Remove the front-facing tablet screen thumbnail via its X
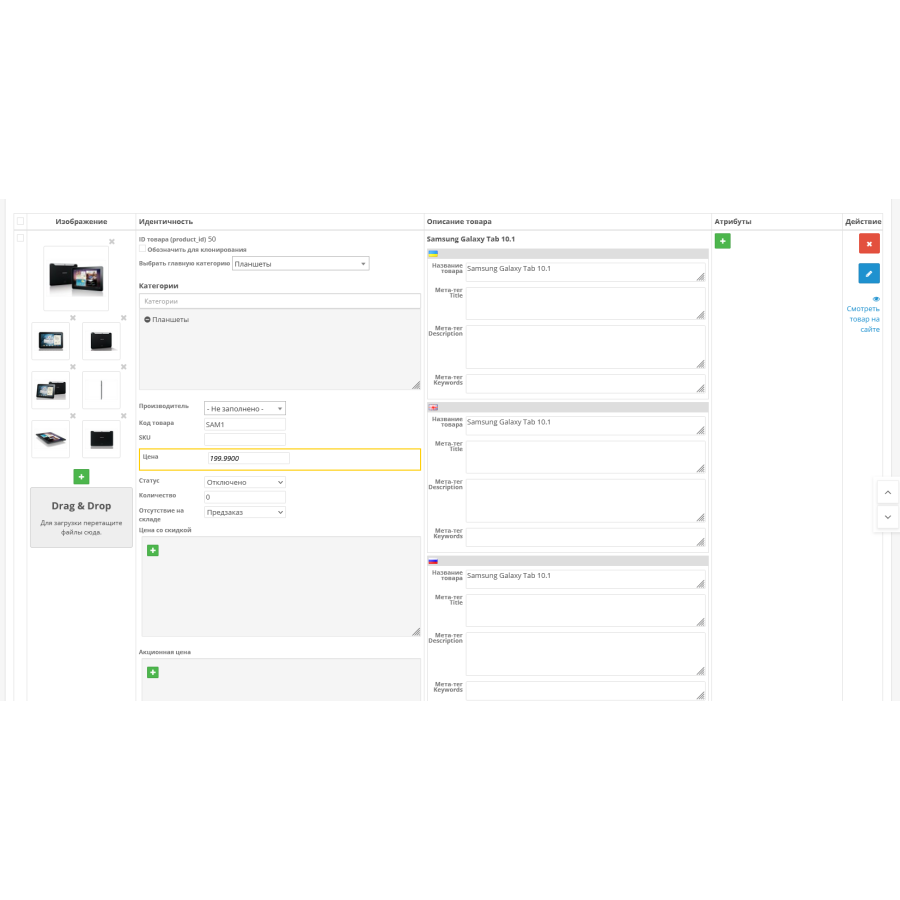This screenshot has width=900, height=900. (x=73, y=317)
